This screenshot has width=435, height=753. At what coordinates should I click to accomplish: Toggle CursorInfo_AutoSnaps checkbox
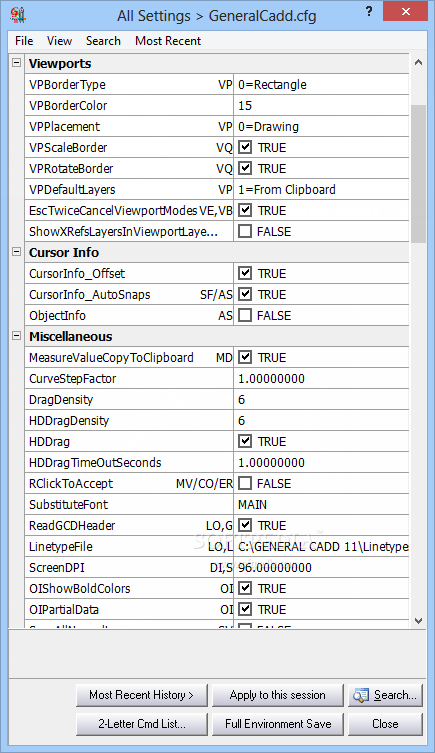click(x=245, y=294)
